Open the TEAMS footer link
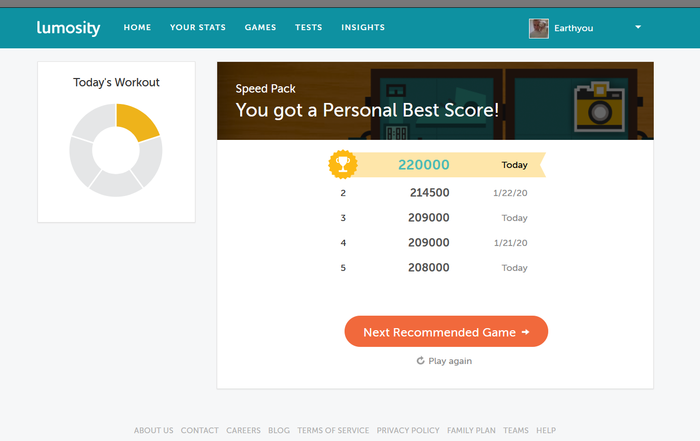 point(516,430)
